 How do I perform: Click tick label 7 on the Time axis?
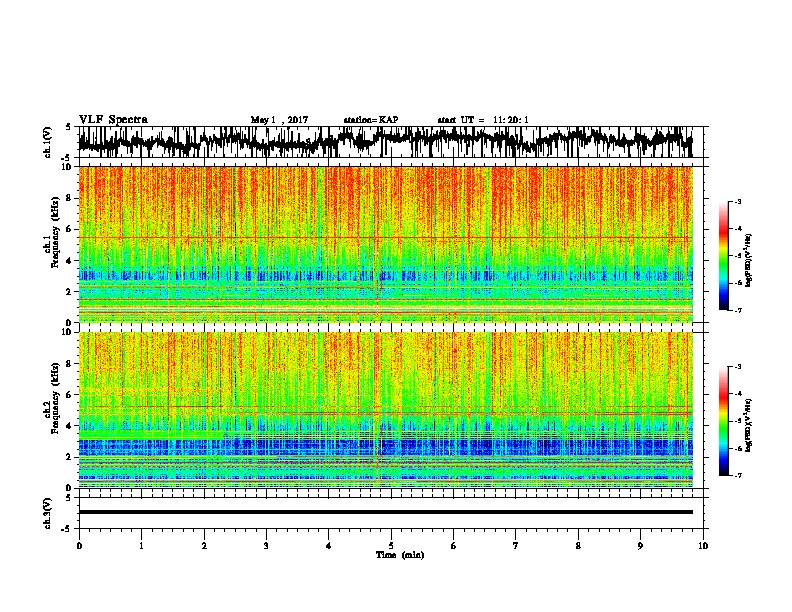(x=516, y=546)
